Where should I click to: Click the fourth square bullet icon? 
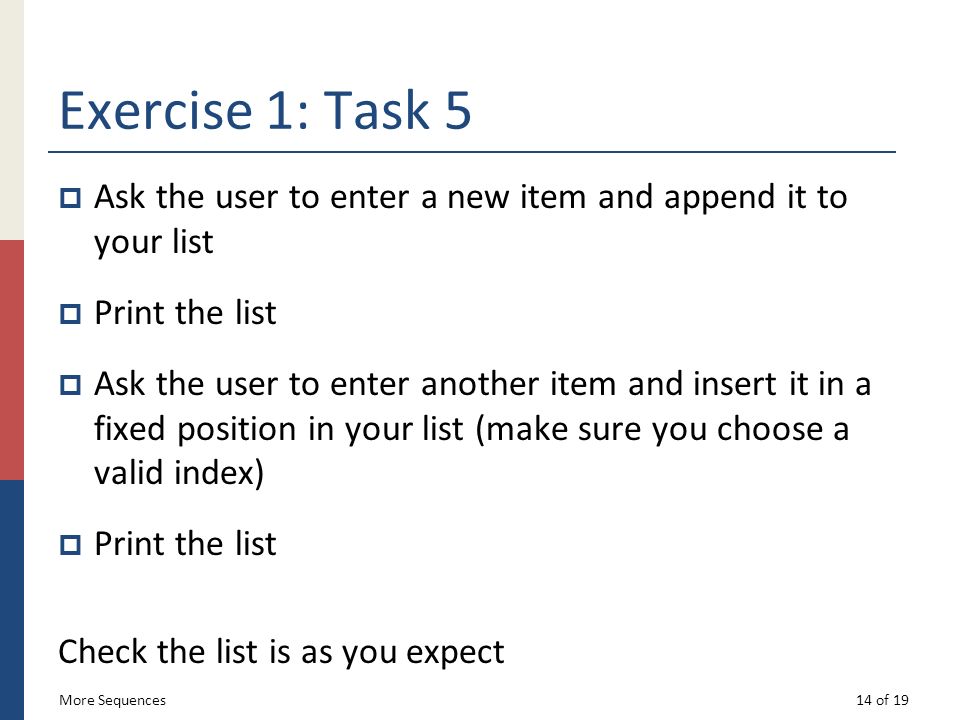70,545
